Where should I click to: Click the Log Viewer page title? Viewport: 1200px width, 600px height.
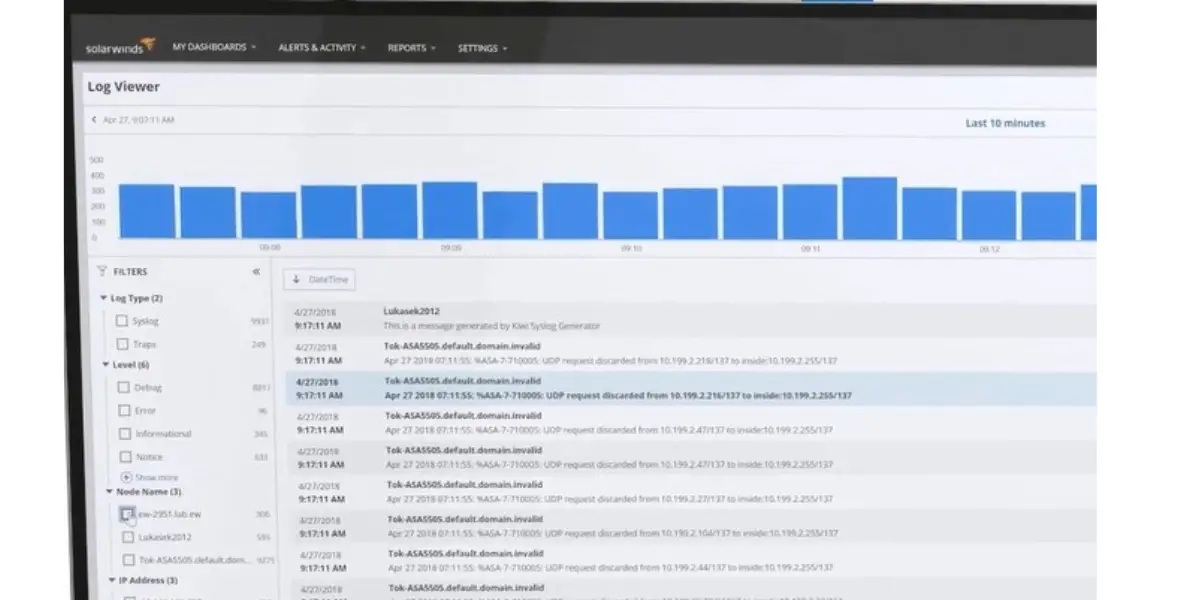tap(123, 87)
